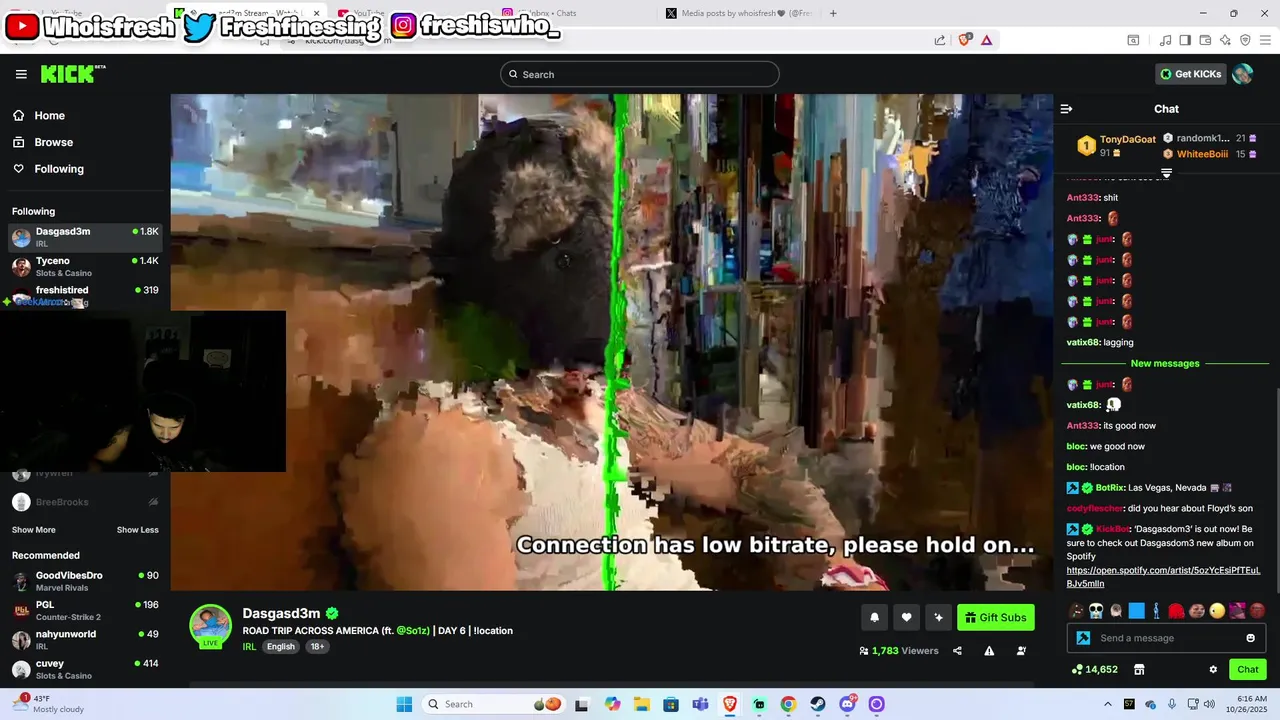The image size is (1280, 720).
Task: Click the Dasgasd3m streamer name heading
Action: coord(281,613)
